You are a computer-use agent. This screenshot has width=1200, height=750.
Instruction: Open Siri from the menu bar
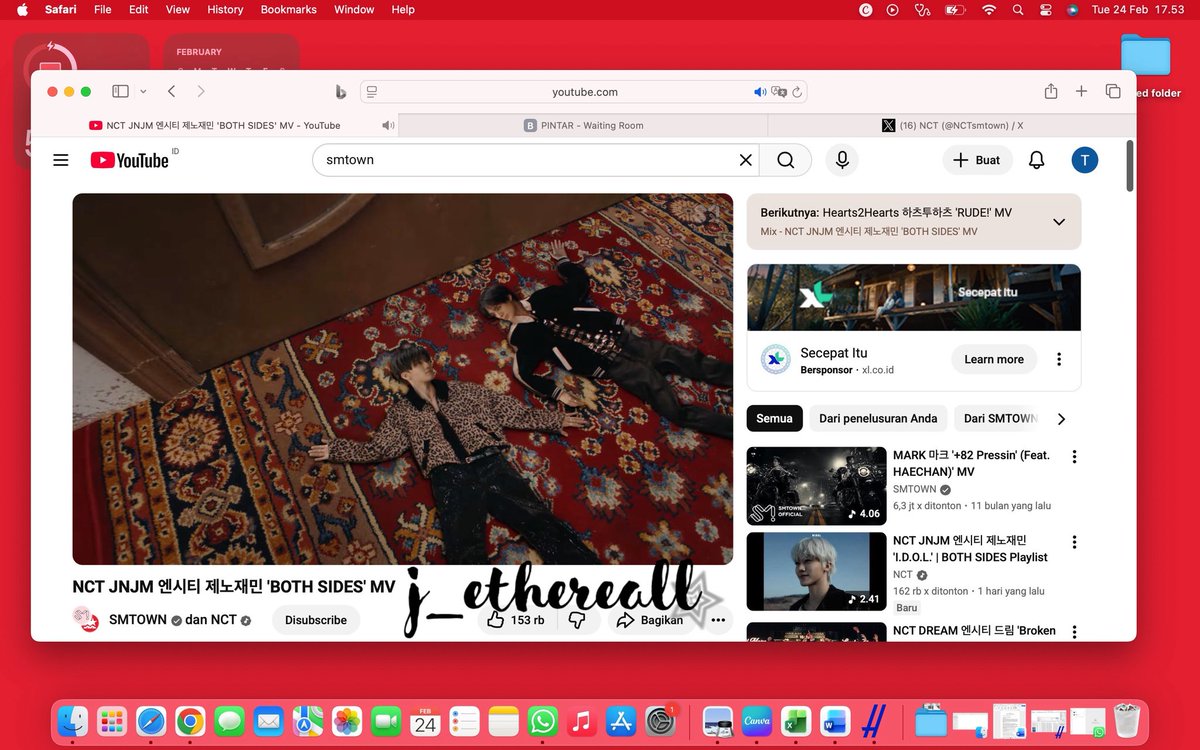pyautogui.click(x=1072, y=9)
